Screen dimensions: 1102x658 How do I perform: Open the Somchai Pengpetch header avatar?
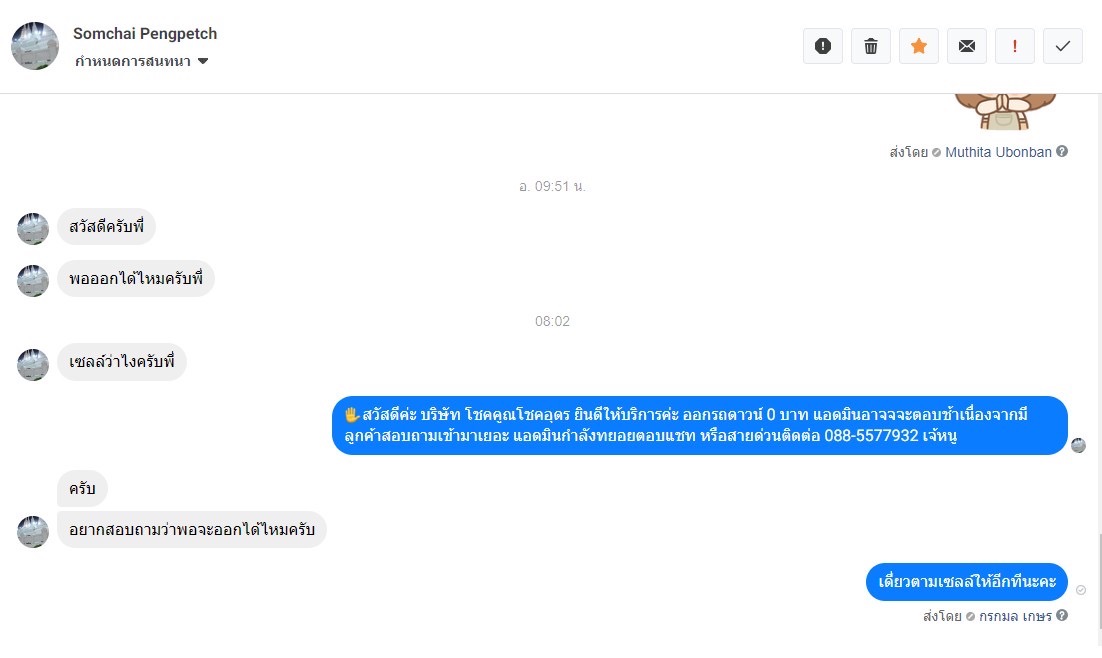(x=35, y=46)
